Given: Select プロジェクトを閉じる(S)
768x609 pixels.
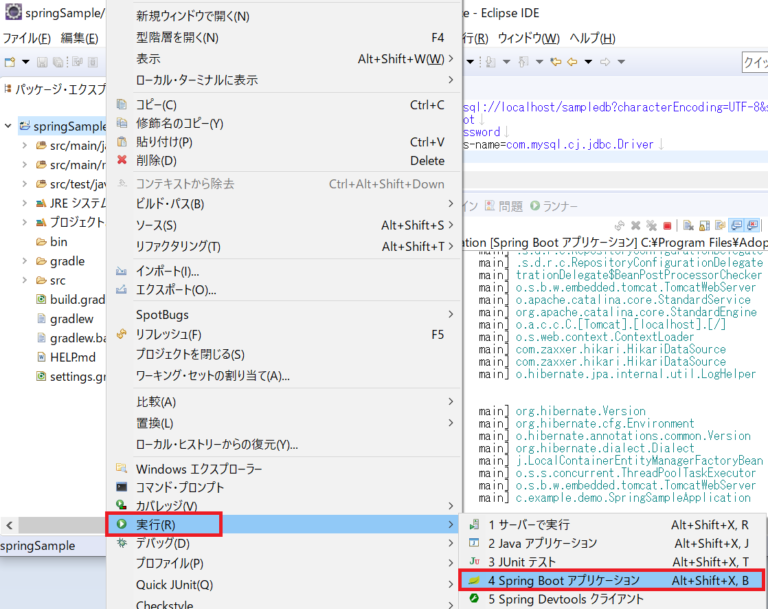Looking at the screenshot, I should click(284, 354).
